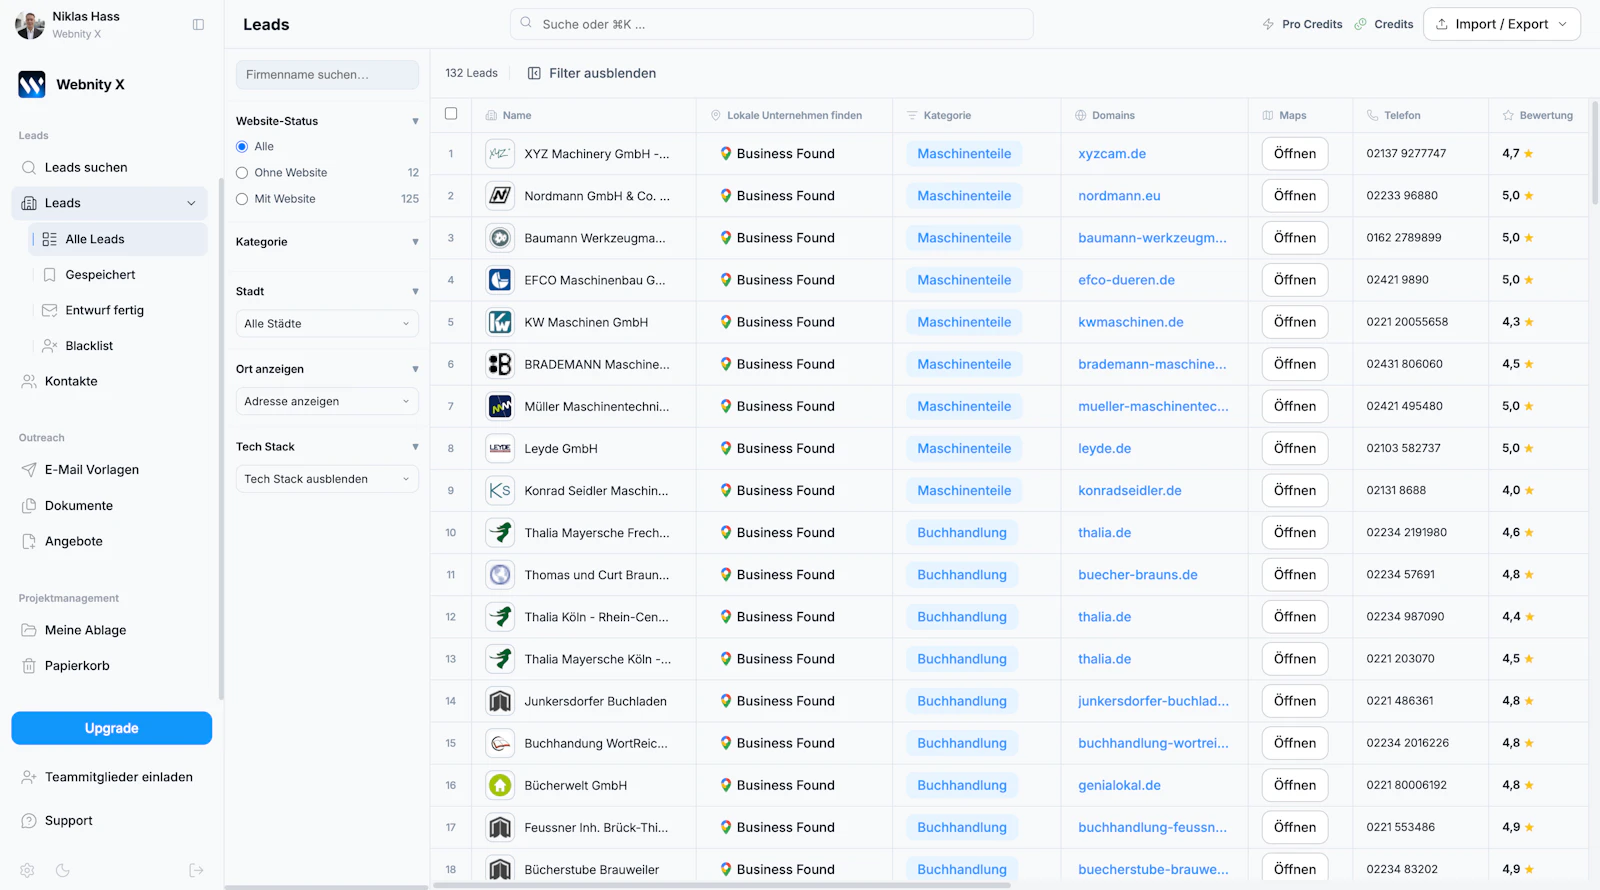
Task: Click the XYZ Machinery company logo
Action: (x=500, y=154)
